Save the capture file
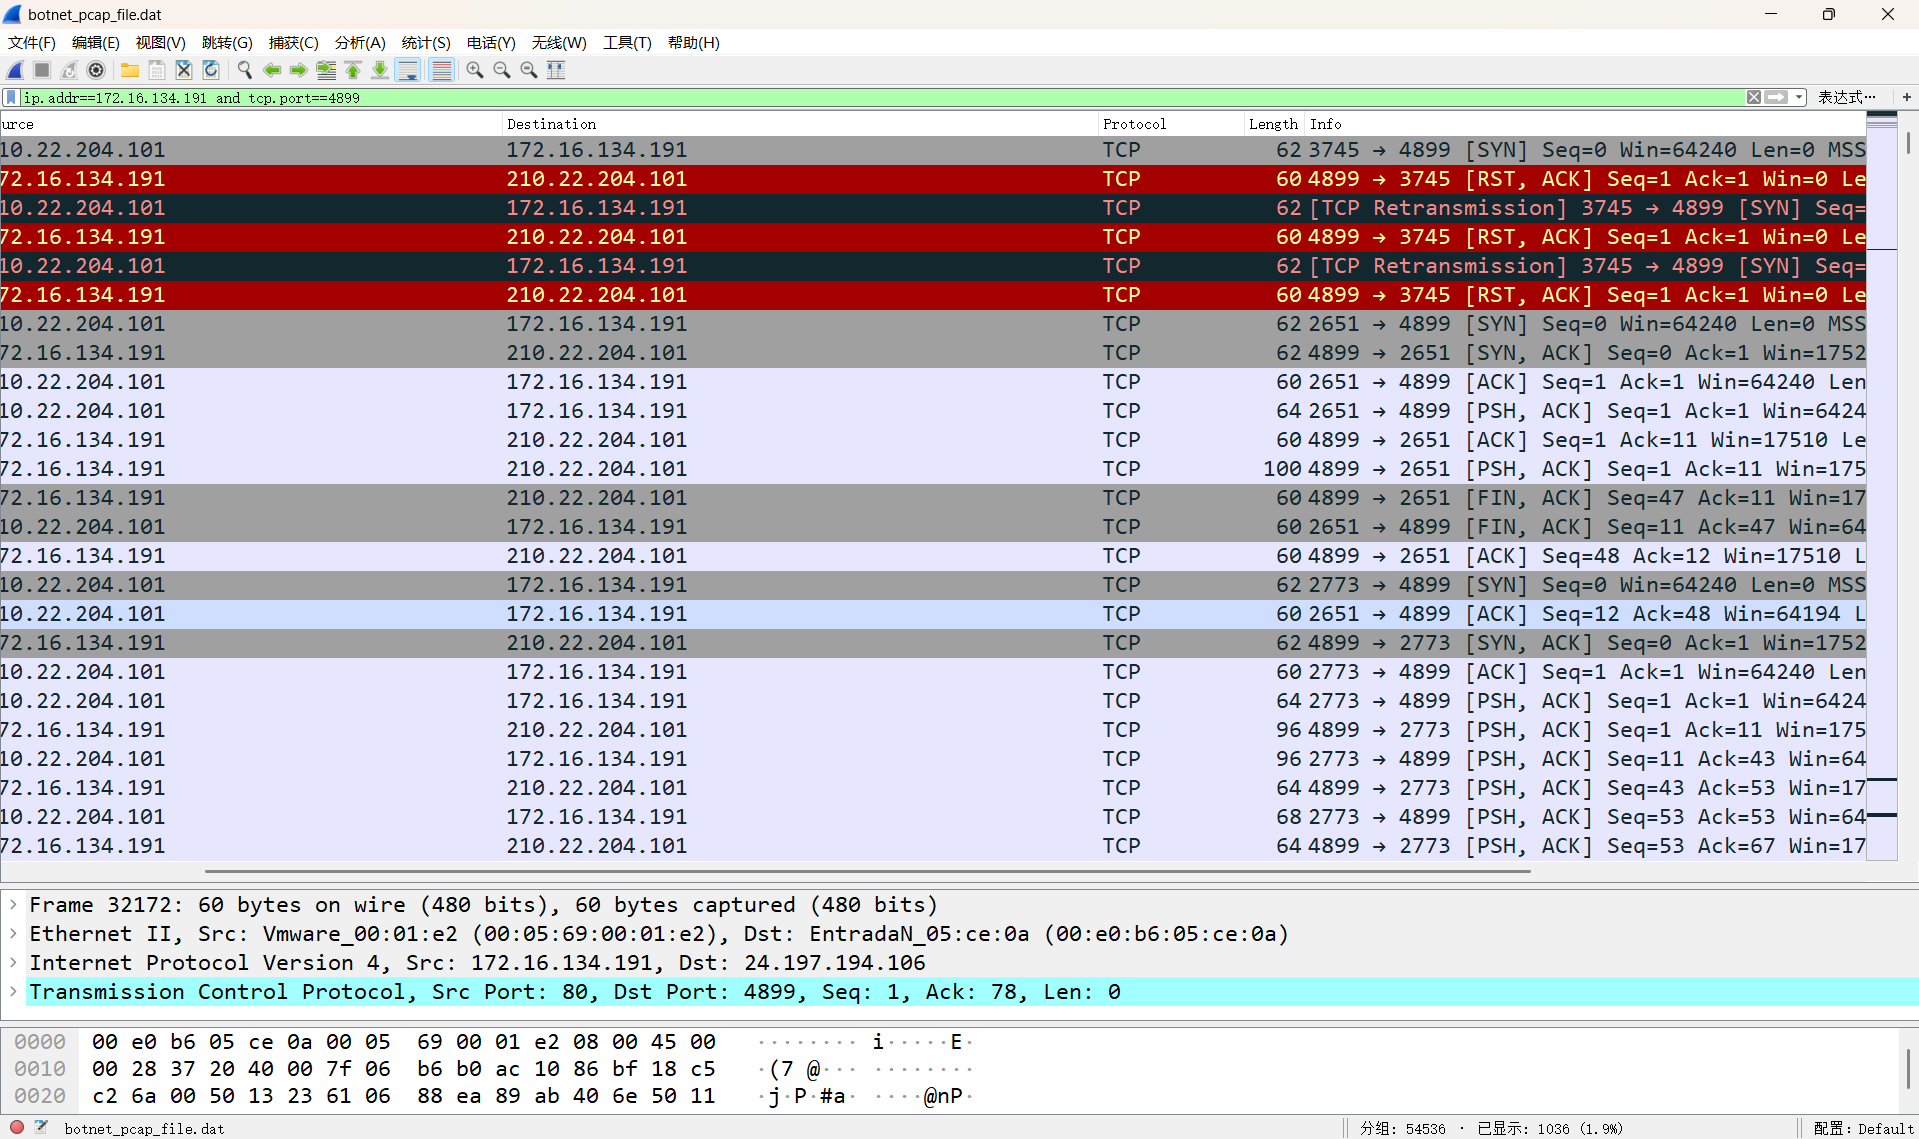Viewport: 1919px width, 1139px height. pos(157,70)
